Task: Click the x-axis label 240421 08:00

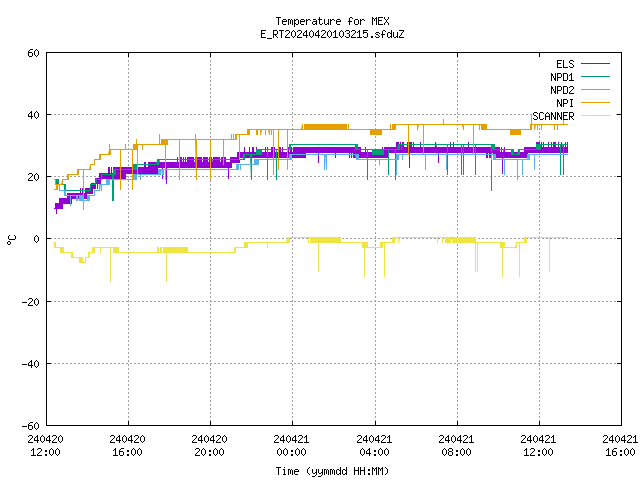Action: coord(456,446)
